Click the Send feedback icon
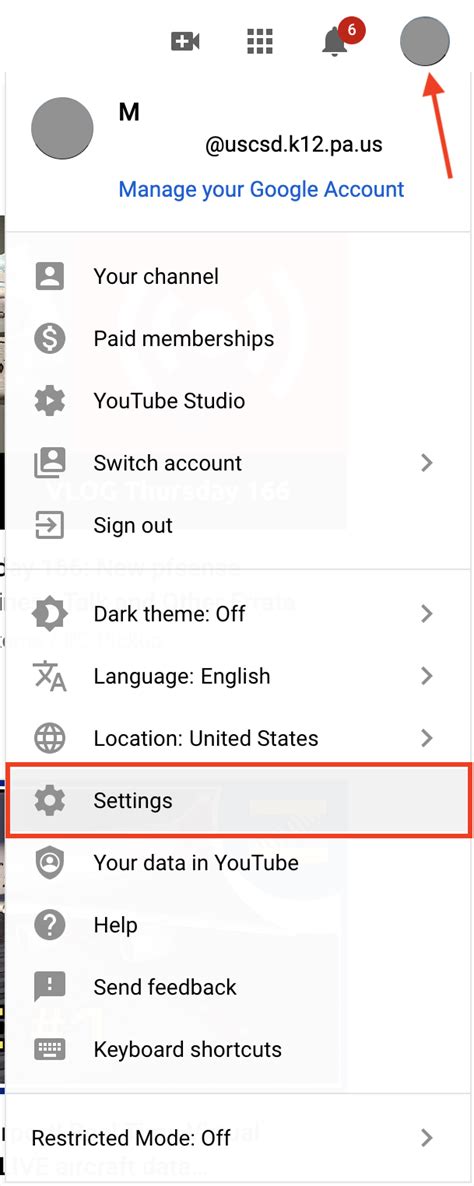 coord(50,987)
